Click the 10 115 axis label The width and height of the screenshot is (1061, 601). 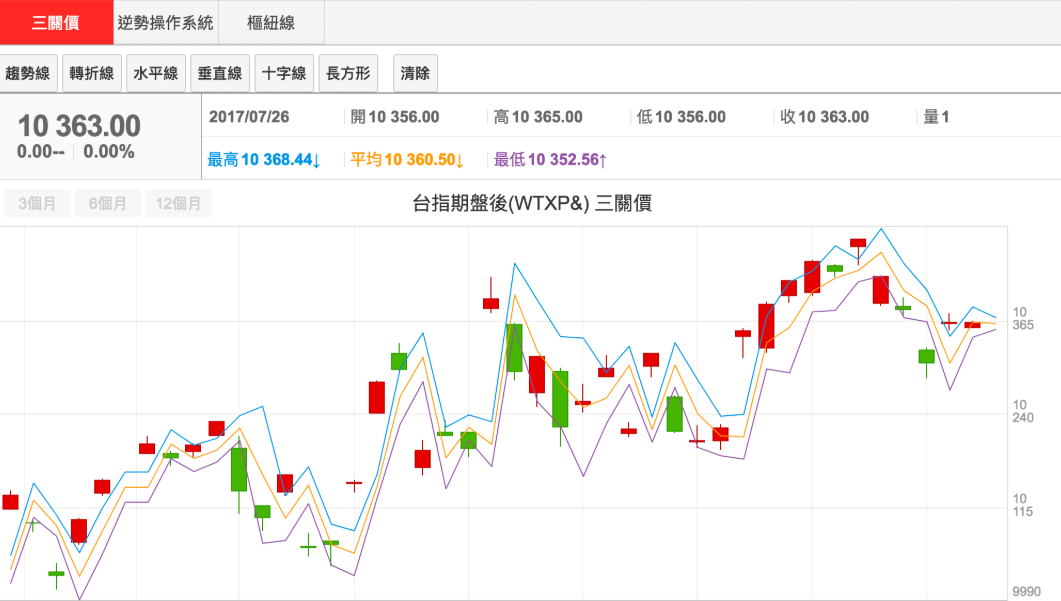(x=1023, y=505)
